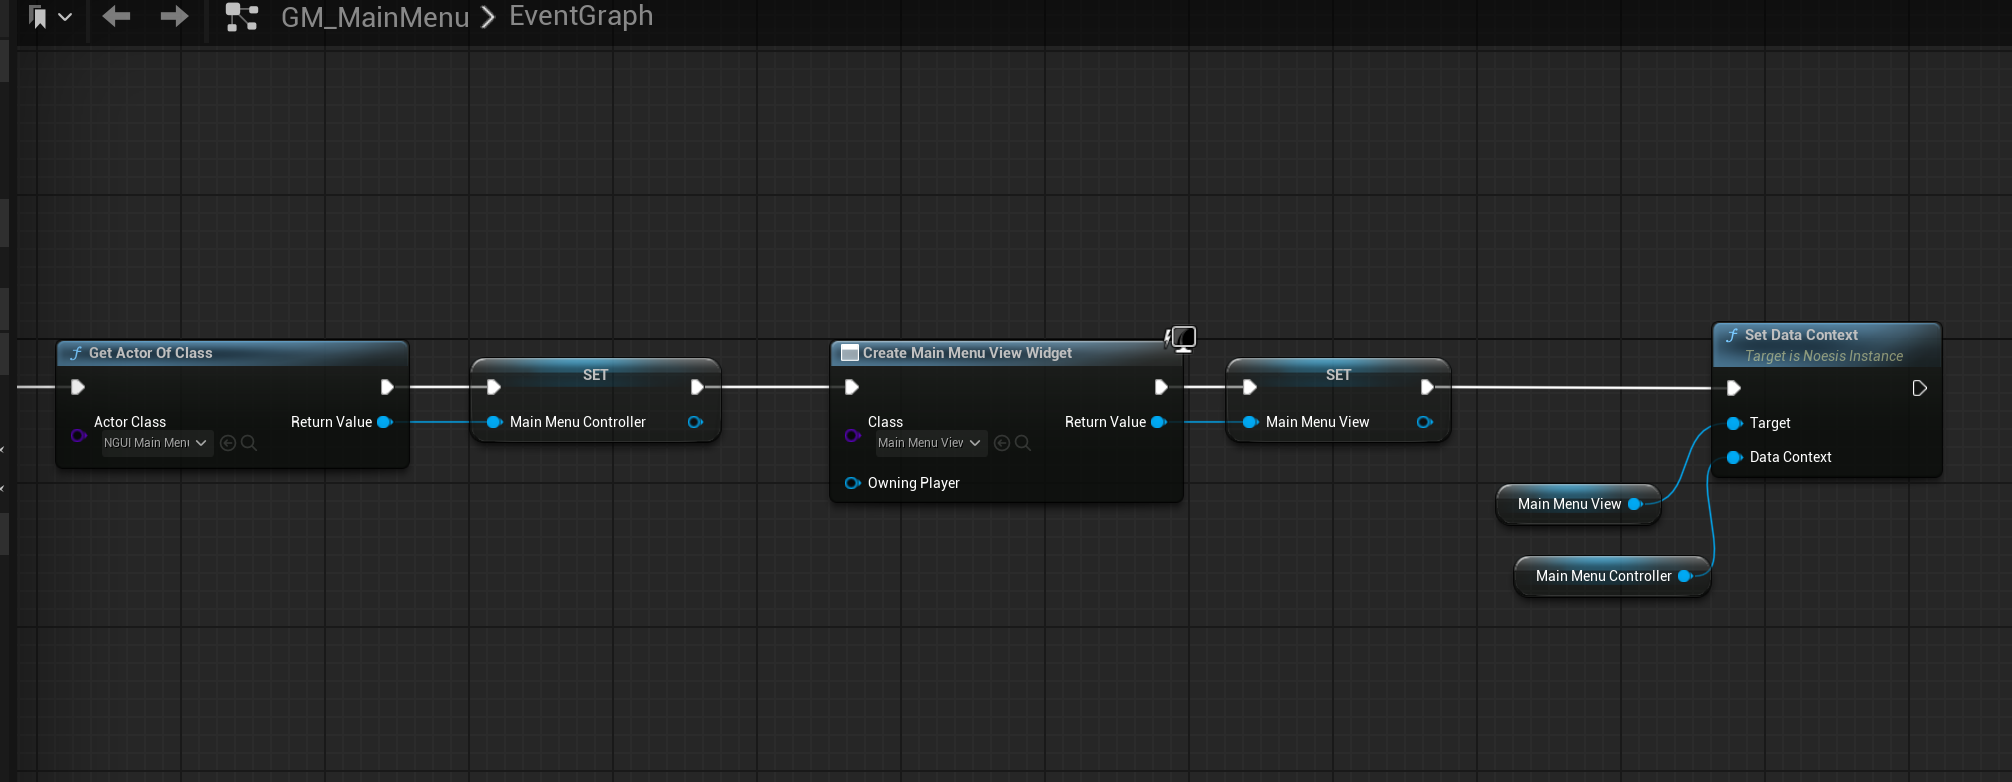
Task: Click Return Value pin on Create Widget node
Action: pyautogui.click(x=1158, y=422)
